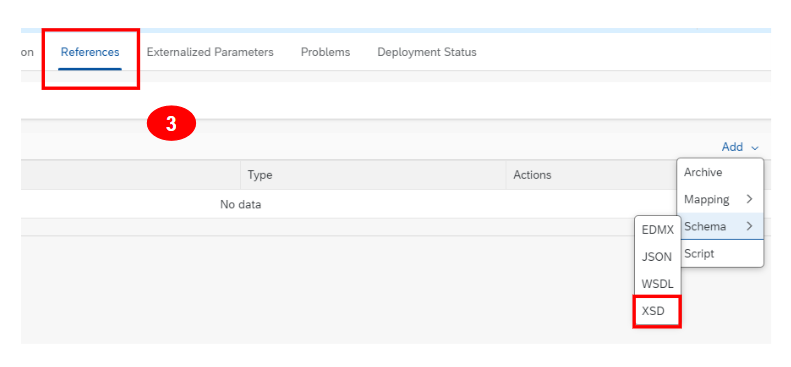Click the No data table message
Image resolution: width=791 pixels, height=367 pixels.
pos(241,204)
